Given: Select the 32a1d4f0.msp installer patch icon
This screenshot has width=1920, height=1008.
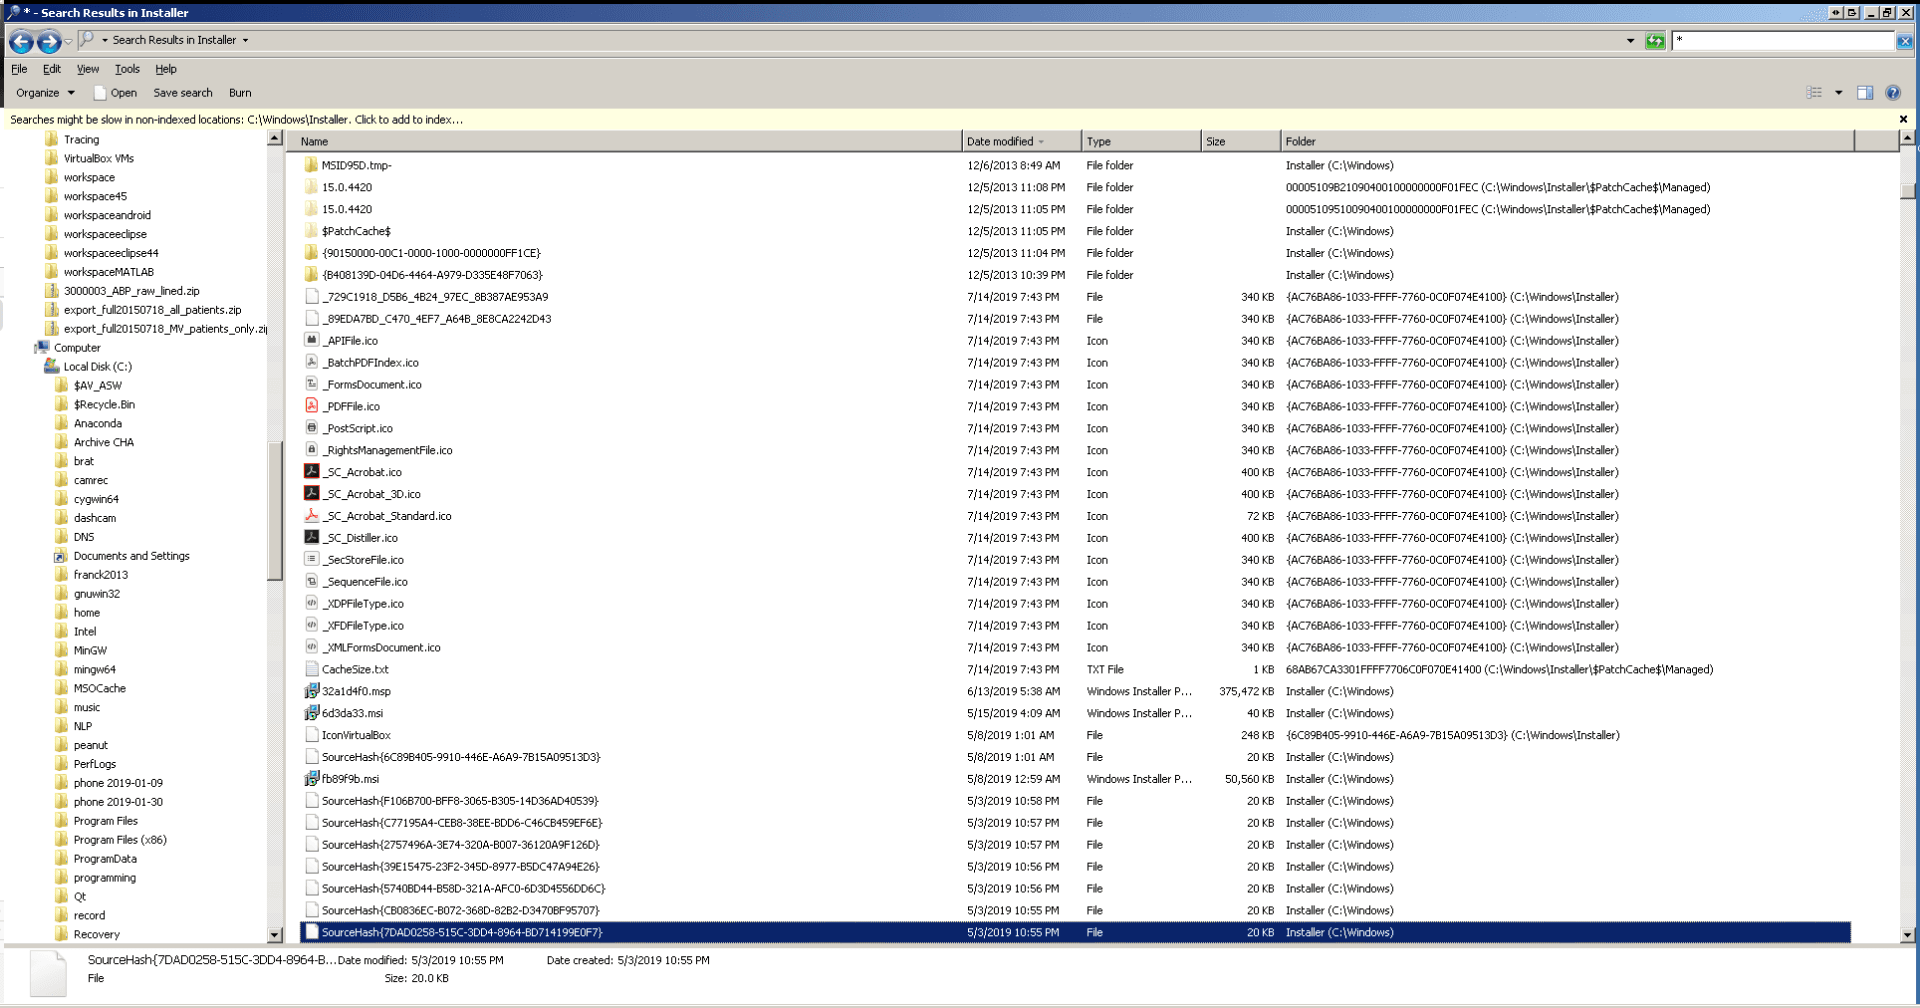Looking at the screenshot, I should [311, 691].
